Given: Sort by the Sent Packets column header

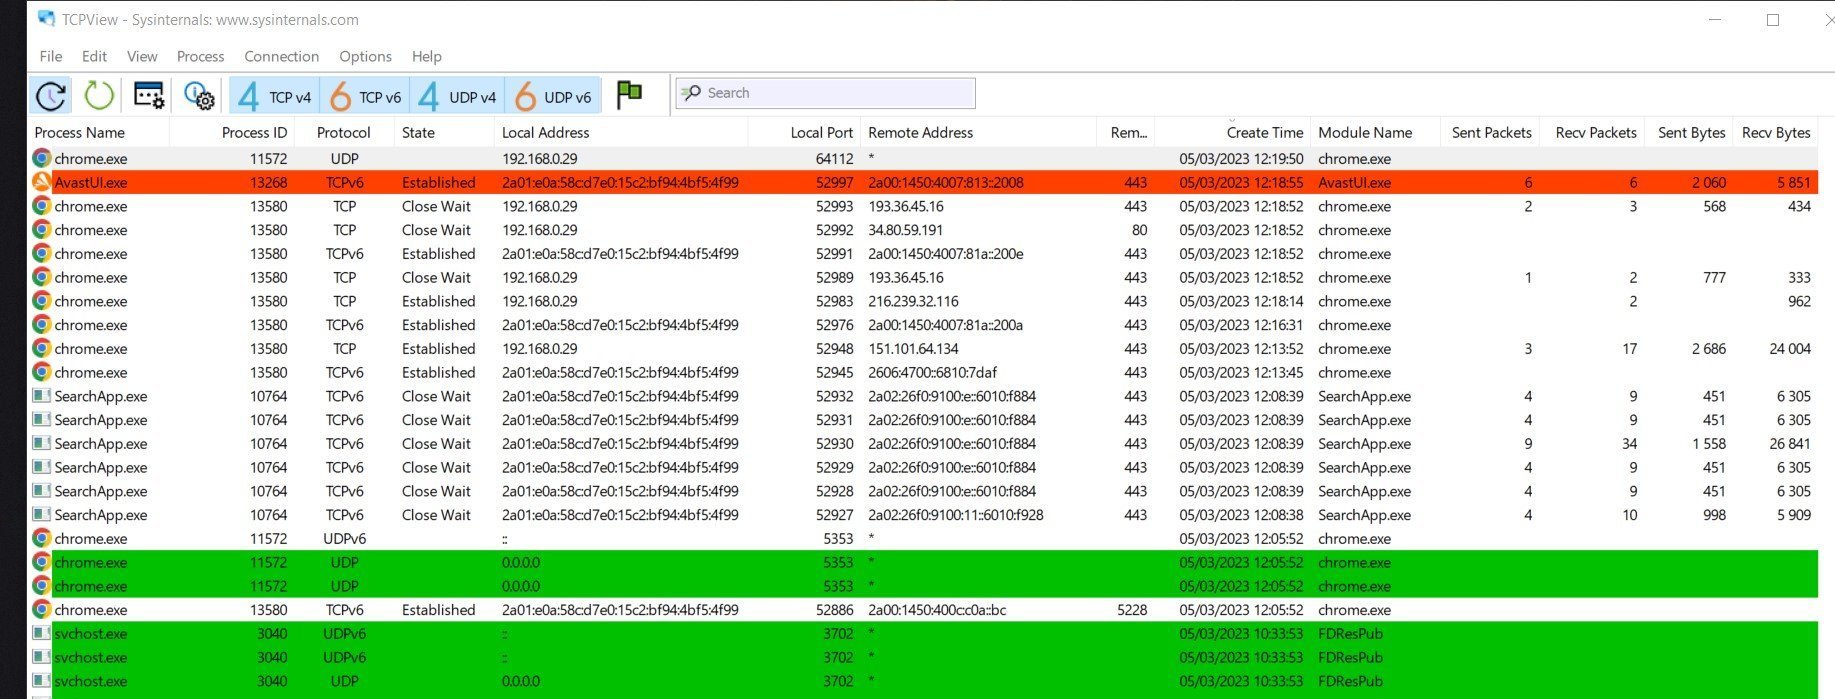Looking at the screenshot, I should 1491,132.
